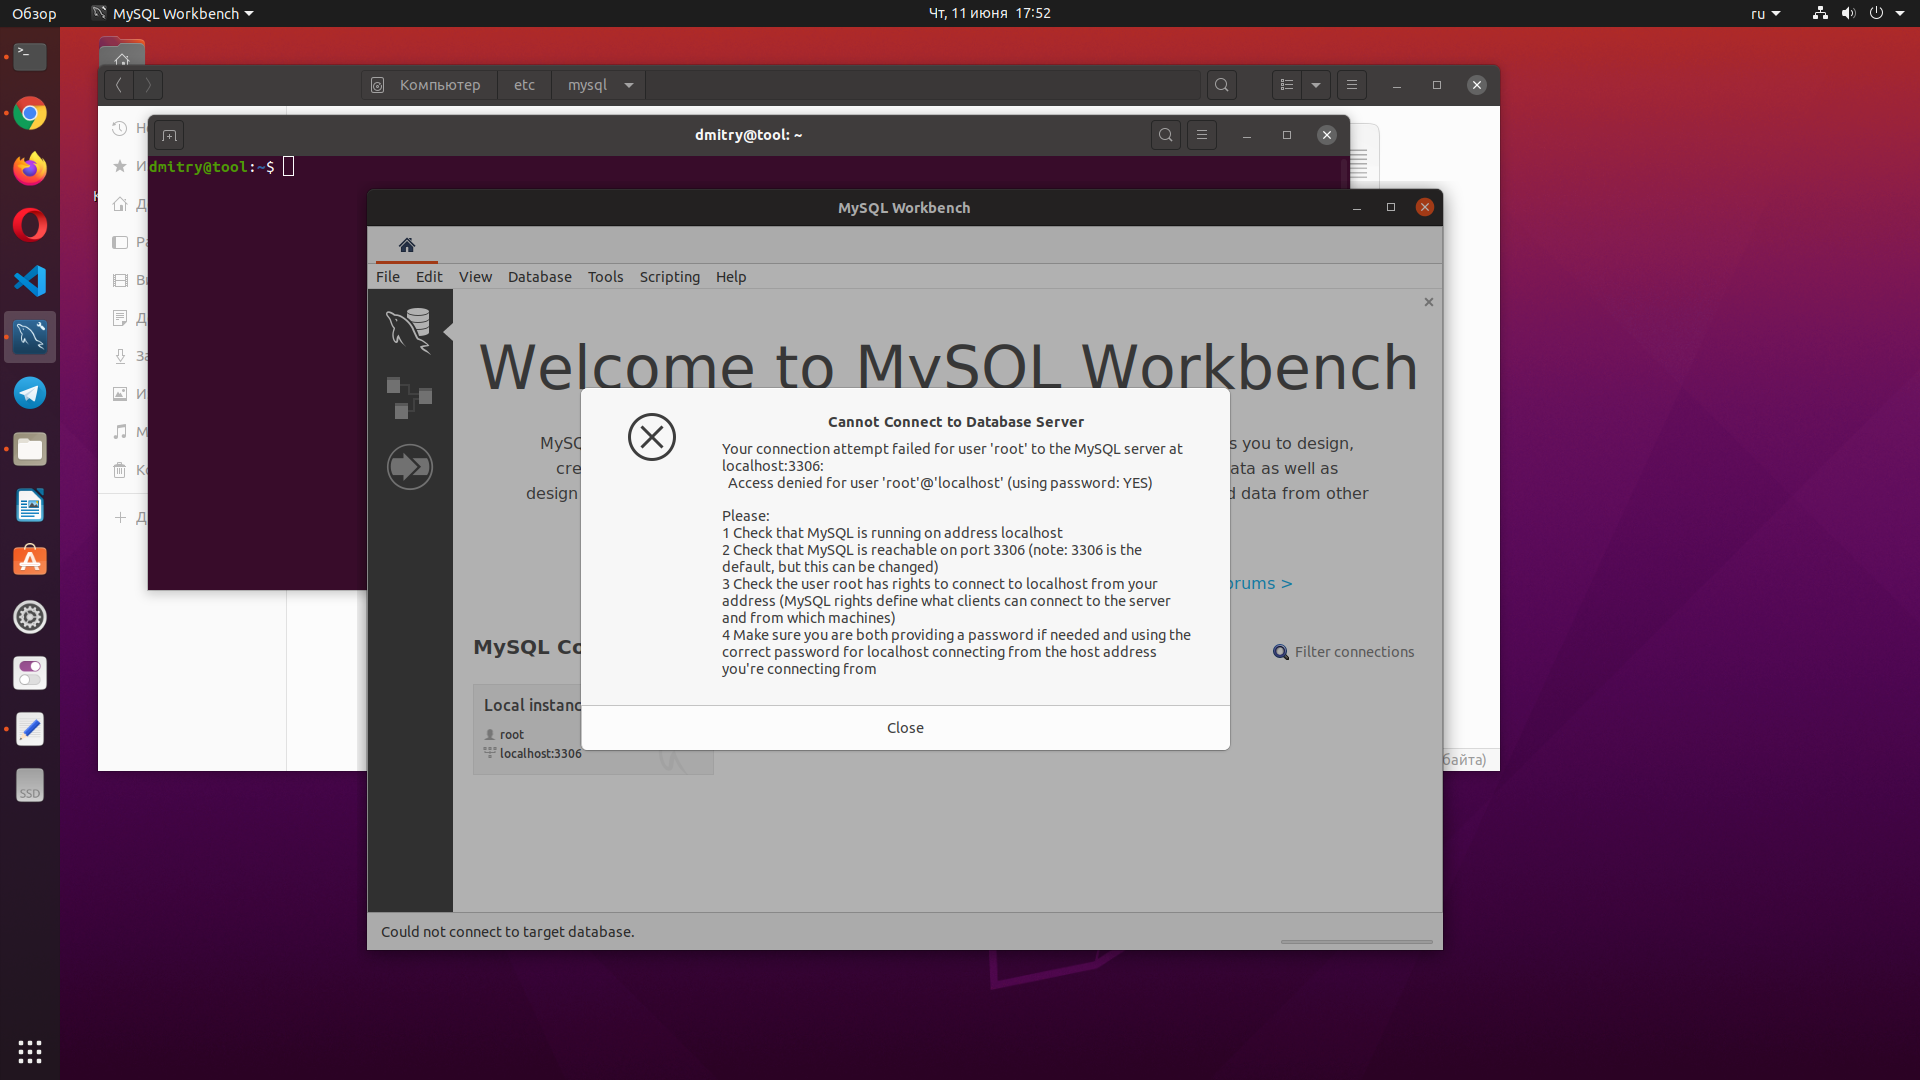Image resolution: width=1920 pixels, height=1080 pixels.
Task: Click the network icon in the top bar
Action: point(1820,13)
